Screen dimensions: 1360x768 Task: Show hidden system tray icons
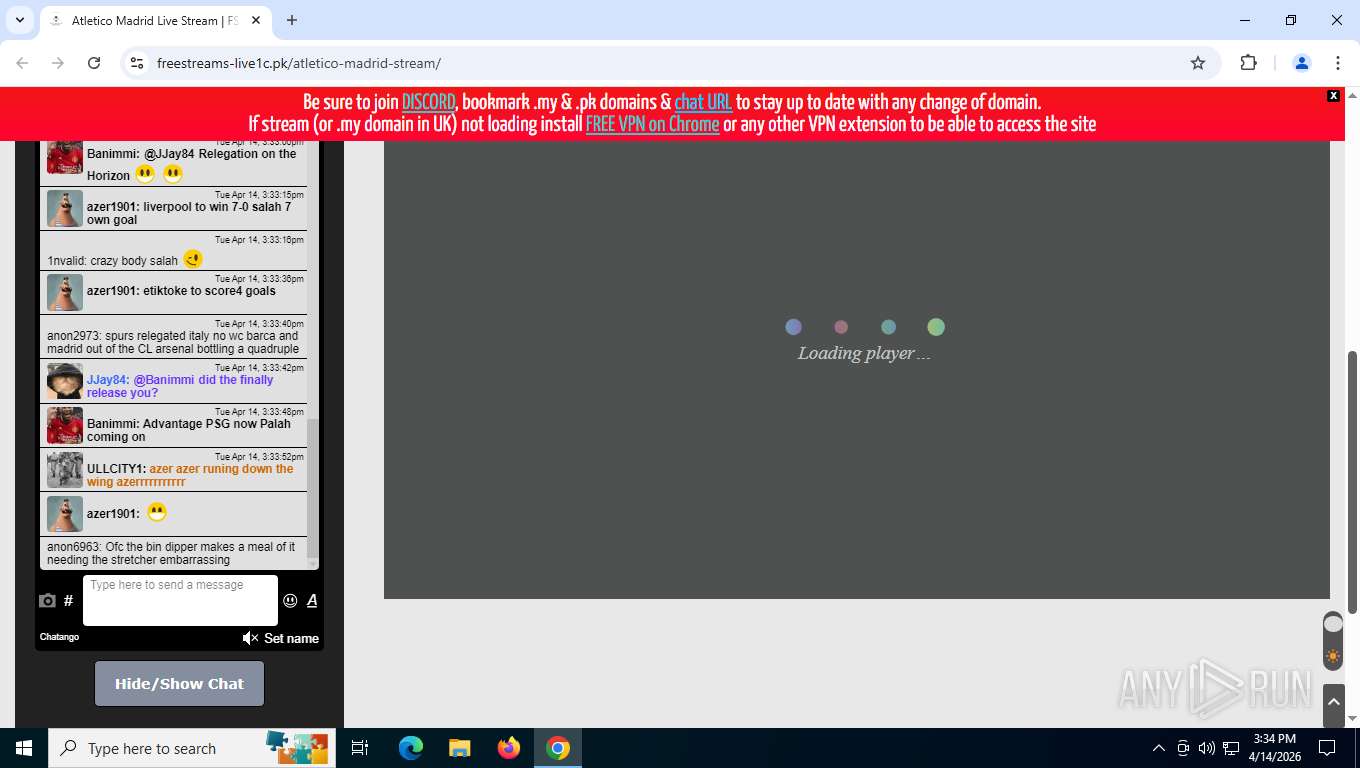pyautogui.click(x=1159, y=748)
